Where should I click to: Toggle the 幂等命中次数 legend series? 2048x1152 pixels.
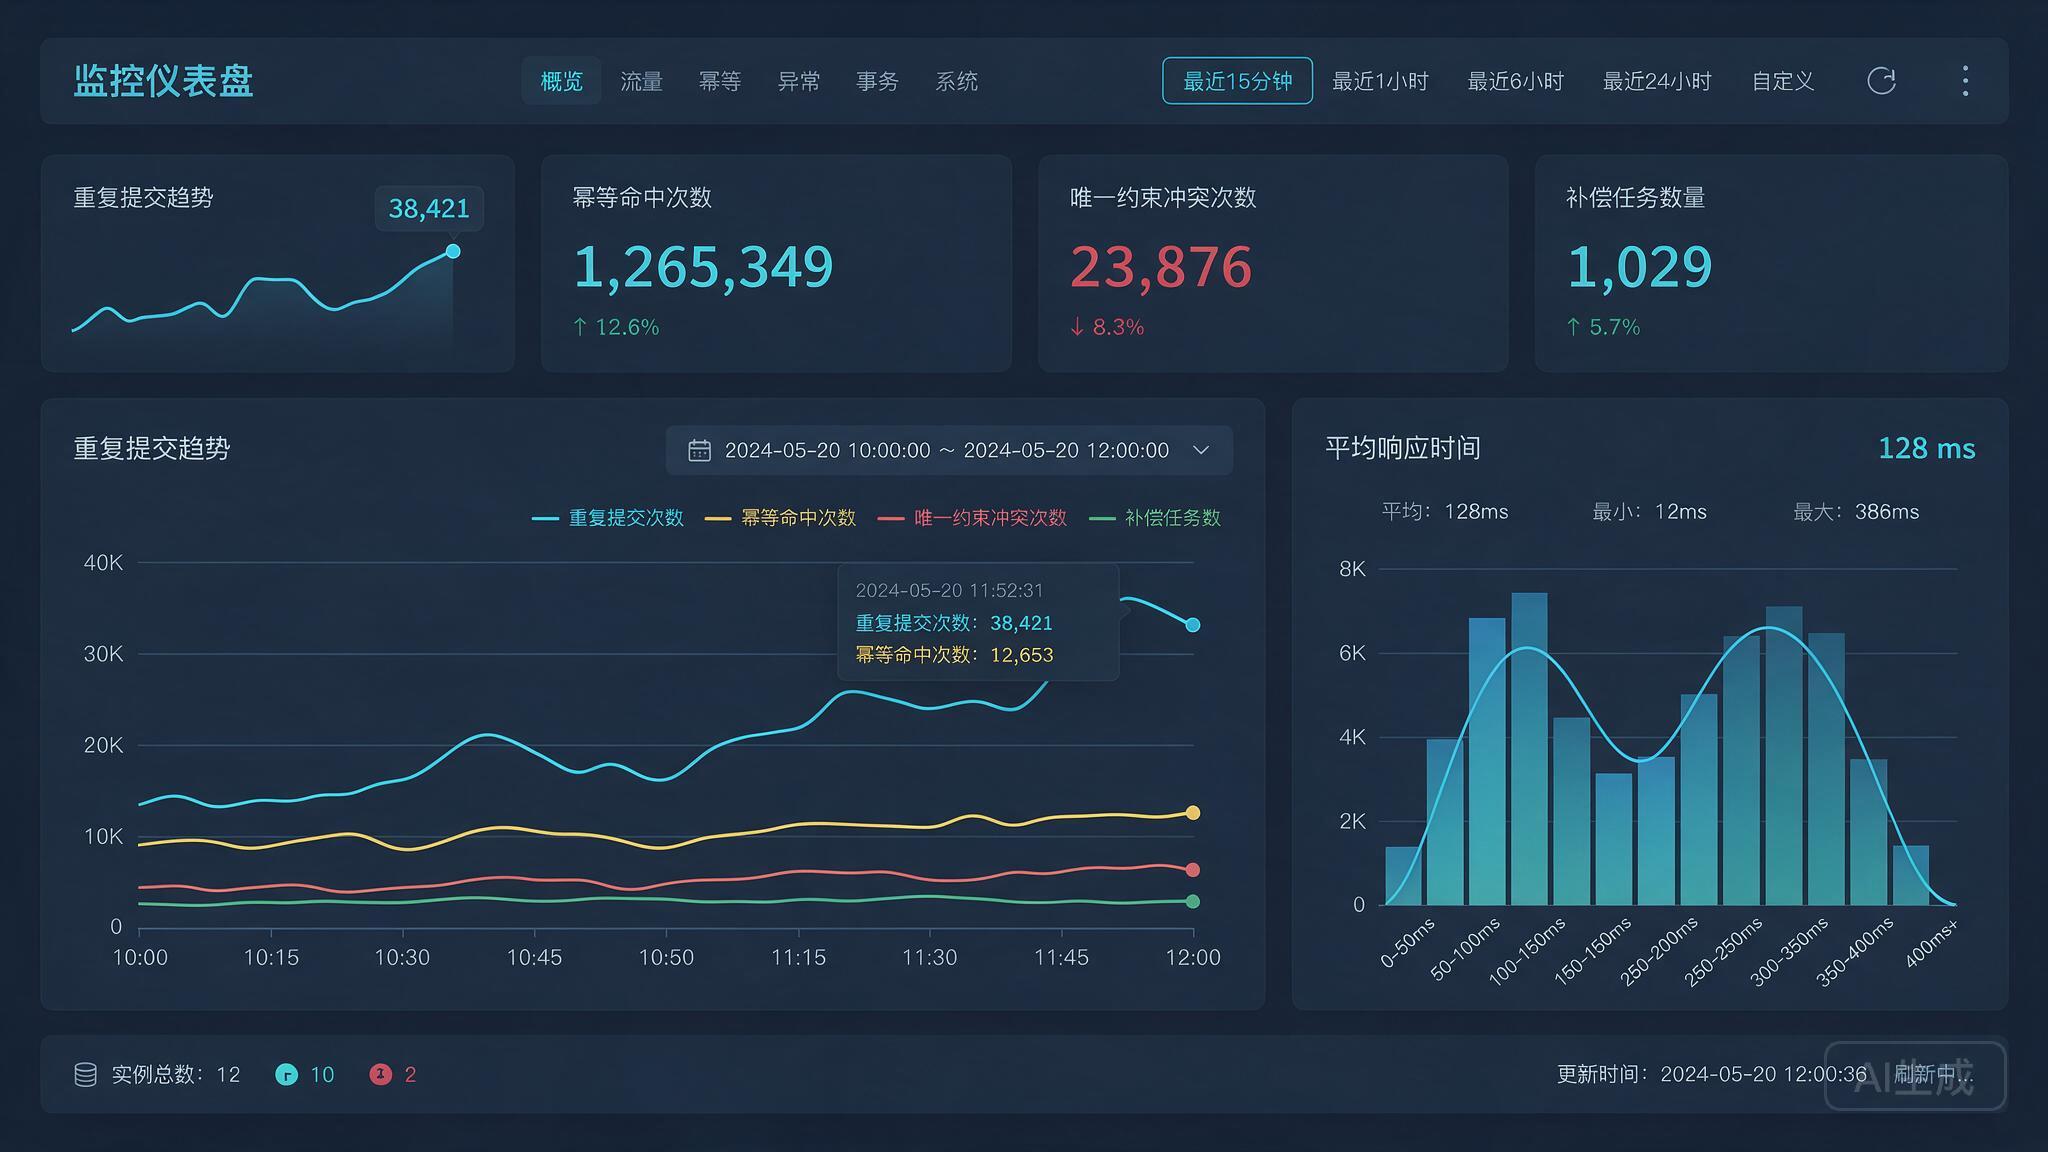pyautogui.click(x=780, y=518)
